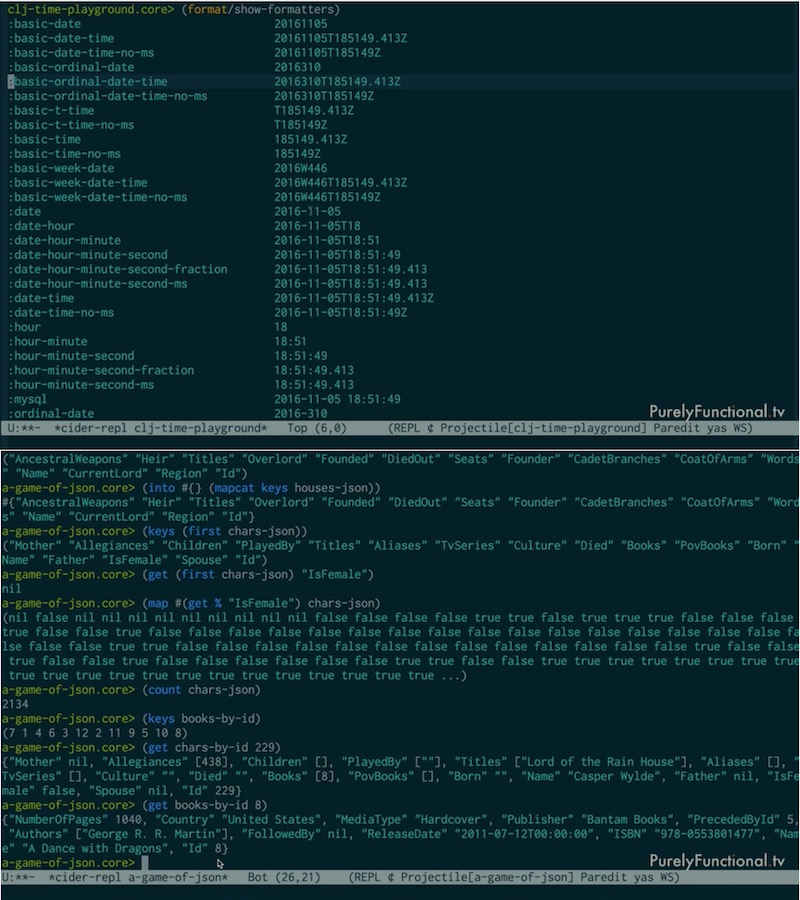Click the U:**- status indicator in top mode line
This screenshot has width=800, height=900.
coord(24,428)
